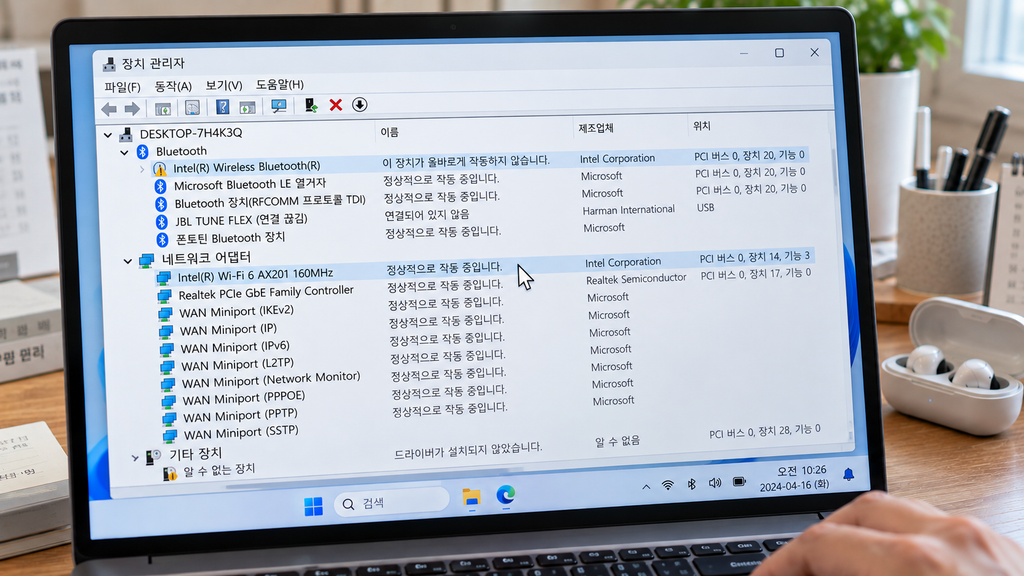The image size is (1024, 576).
Task: Select WAN Miniport (SSTP)
Action: tap(241, 433)
